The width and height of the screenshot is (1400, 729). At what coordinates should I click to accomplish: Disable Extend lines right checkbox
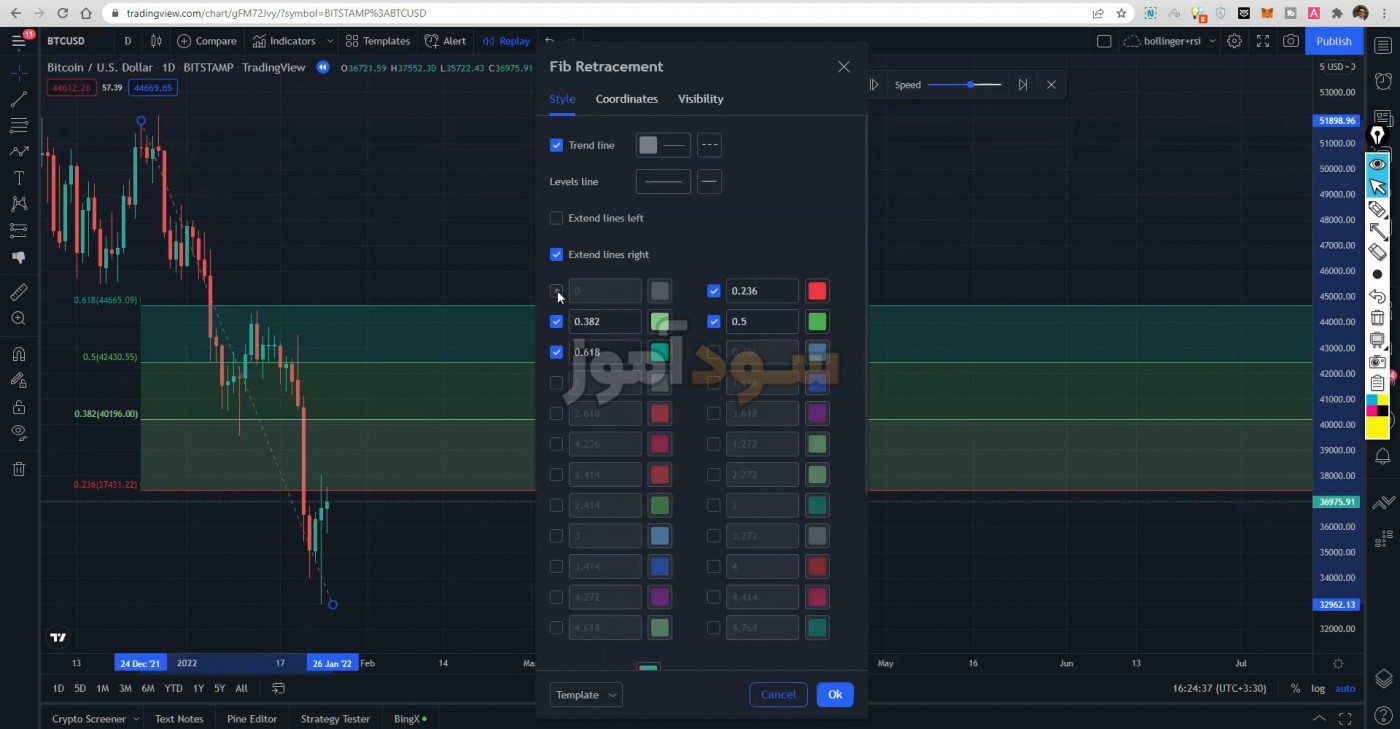tap(556, 254)
